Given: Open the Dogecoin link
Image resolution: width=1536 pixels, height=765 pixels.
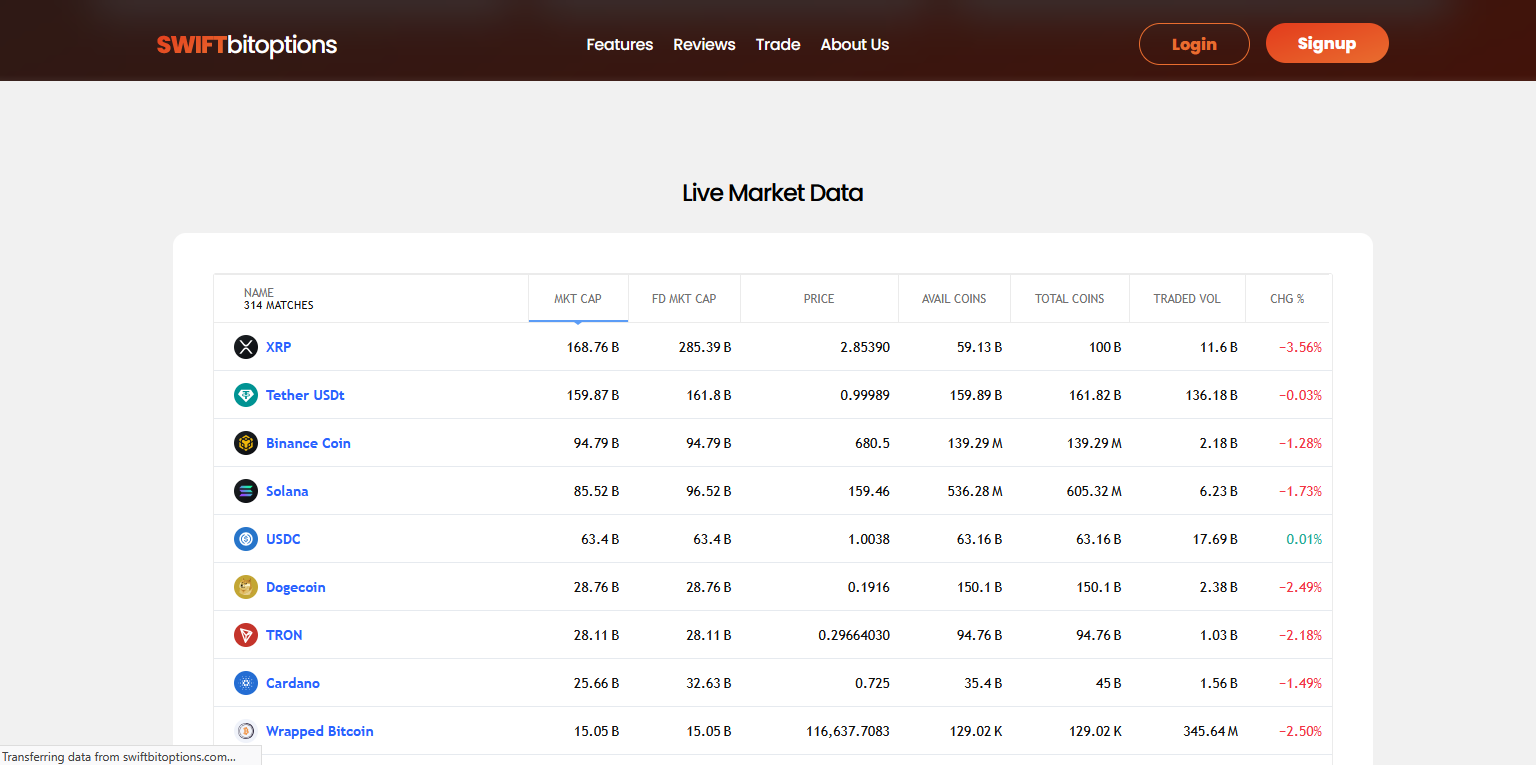Looking at the screenshot, I should (x=296, y=587).
